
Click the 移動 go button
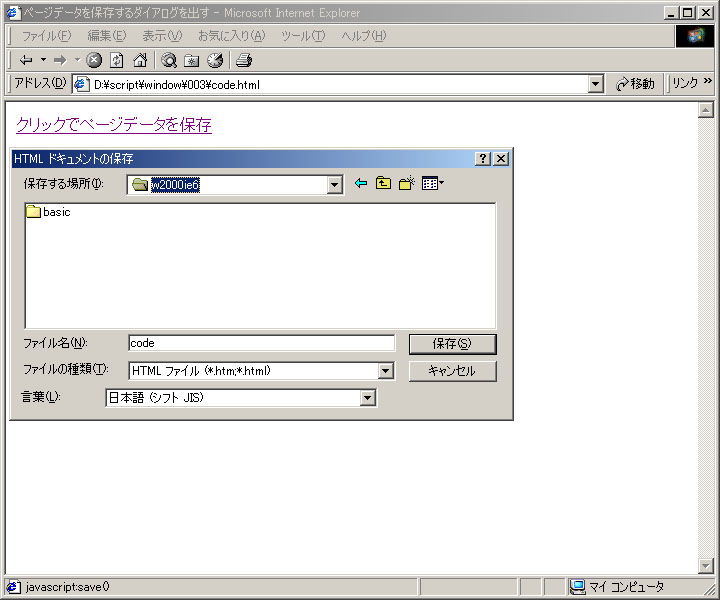[635, 84]
